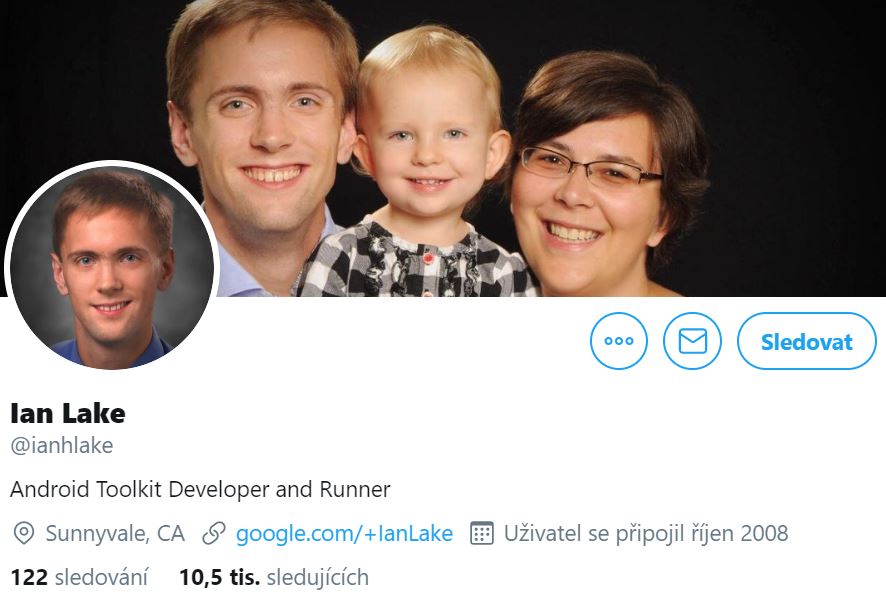Screen dimensions: 886x597
Task: View the 10,5 tis. sledujících followers list
Action: click(x=274, y=577)
